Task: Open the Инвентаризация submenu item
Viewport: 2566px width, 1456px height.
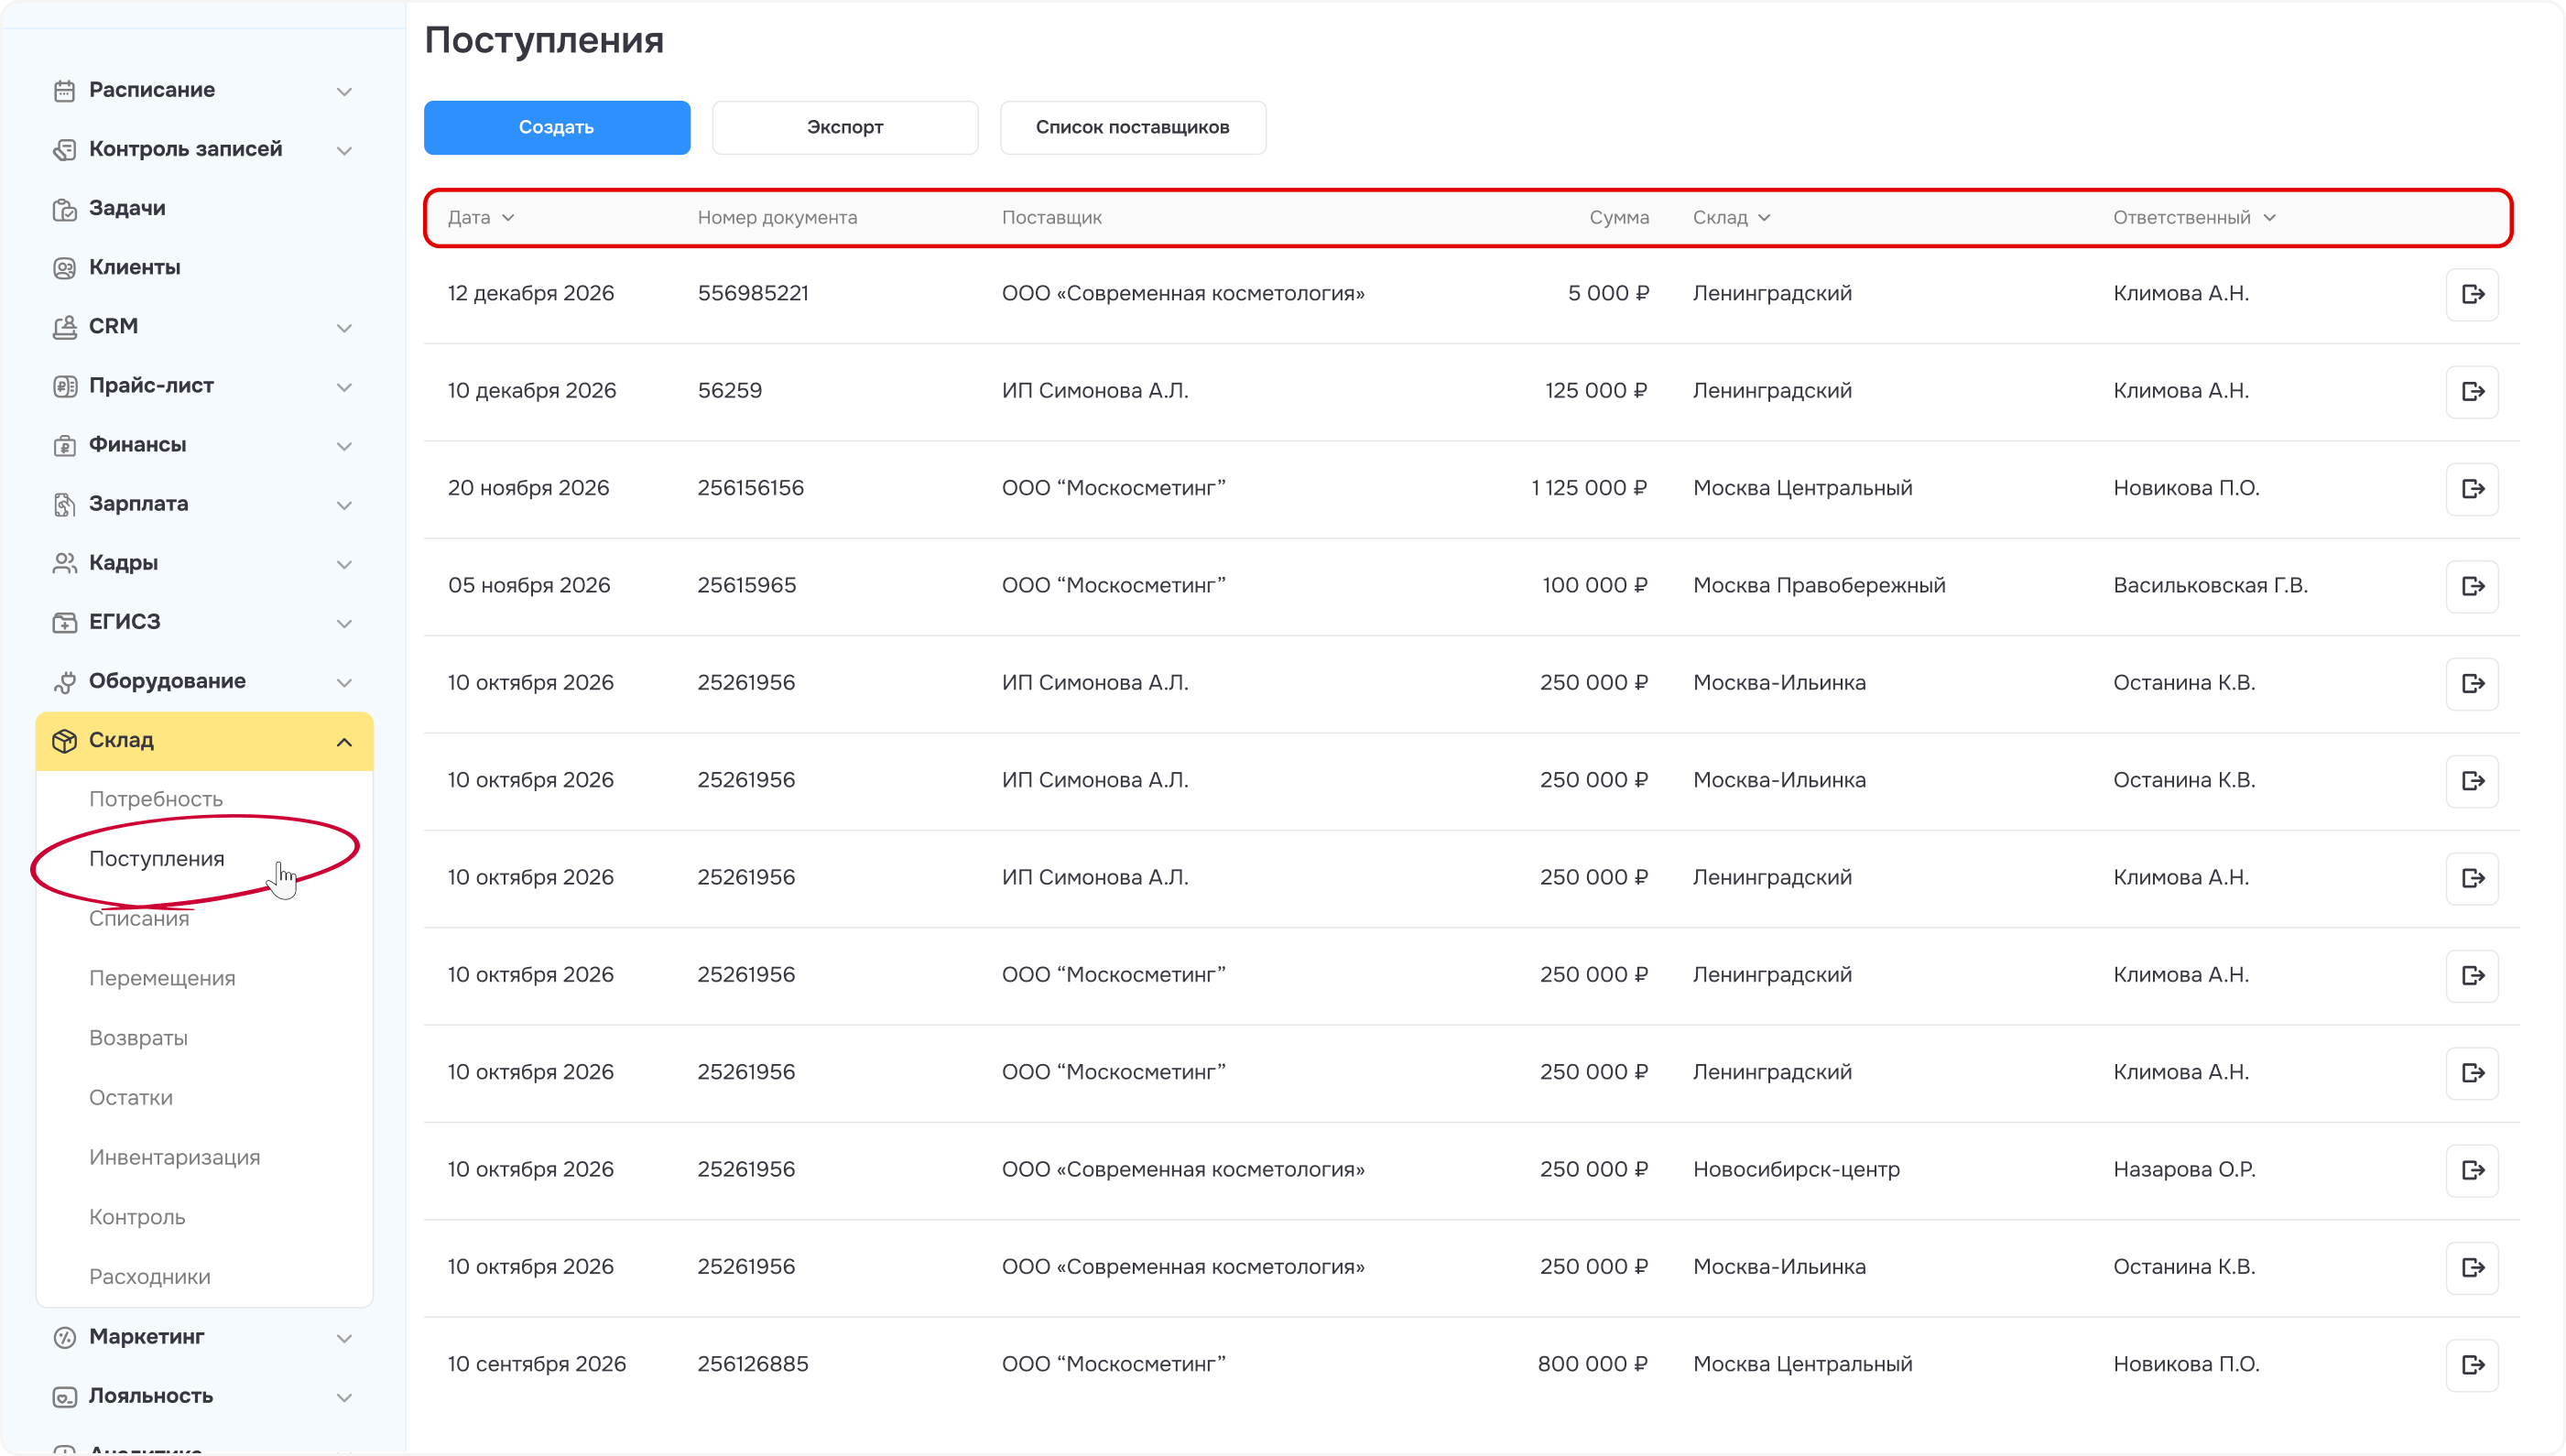Action: click(174, 1157)
